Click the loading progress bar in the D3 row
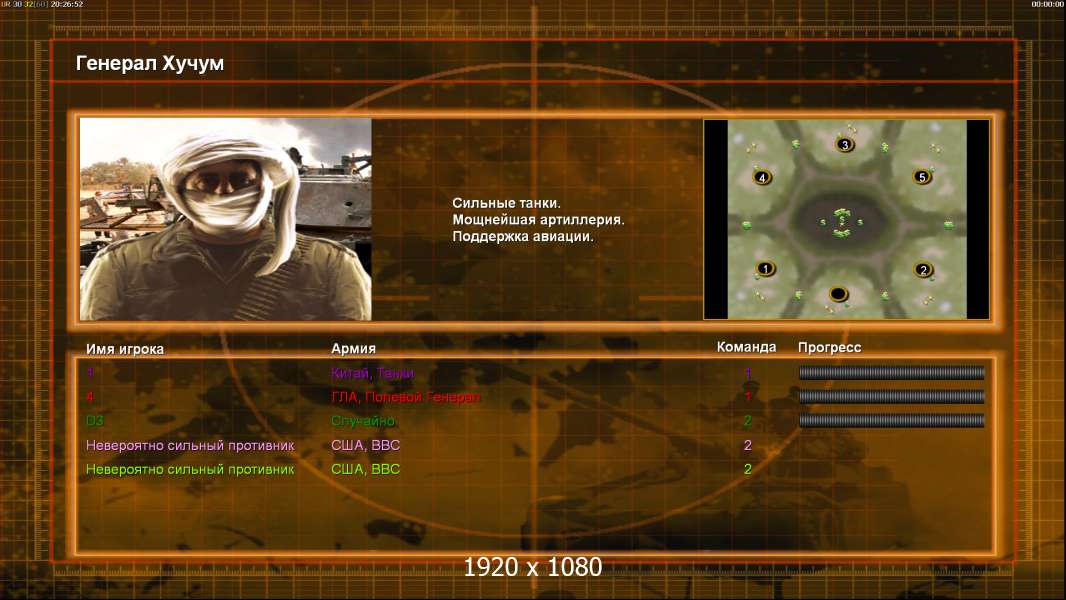1066x600 pixels. click(x=892, y=421)
